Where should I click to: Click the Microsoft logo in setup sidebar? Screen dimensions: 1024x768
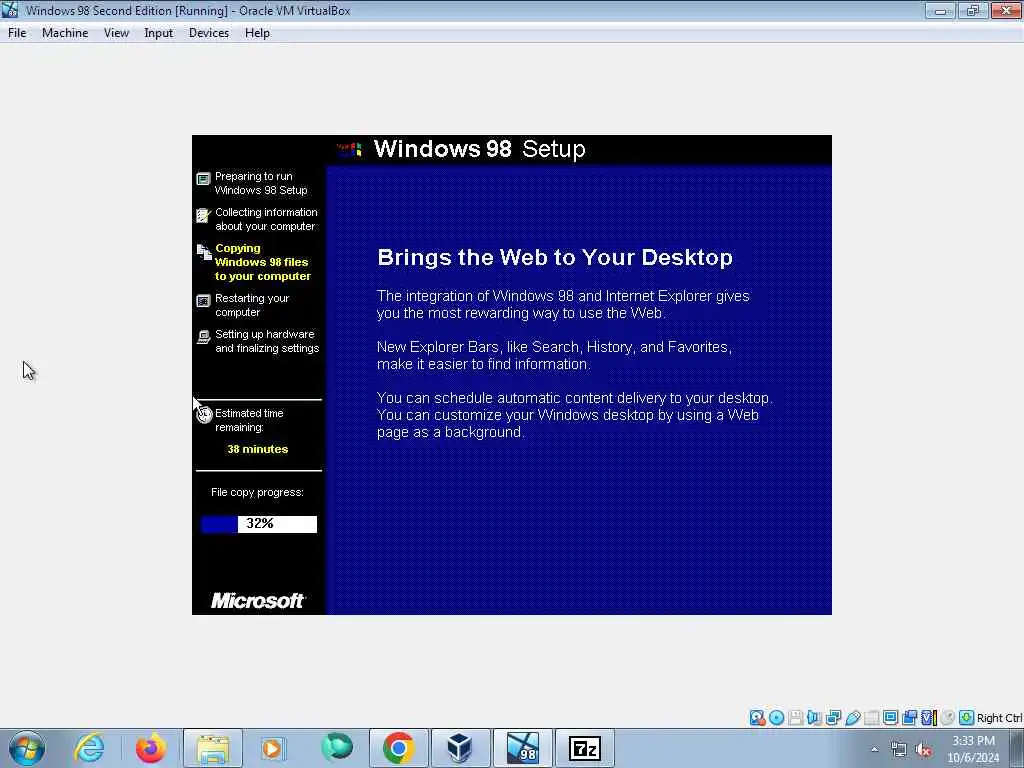tap(257, 600)
